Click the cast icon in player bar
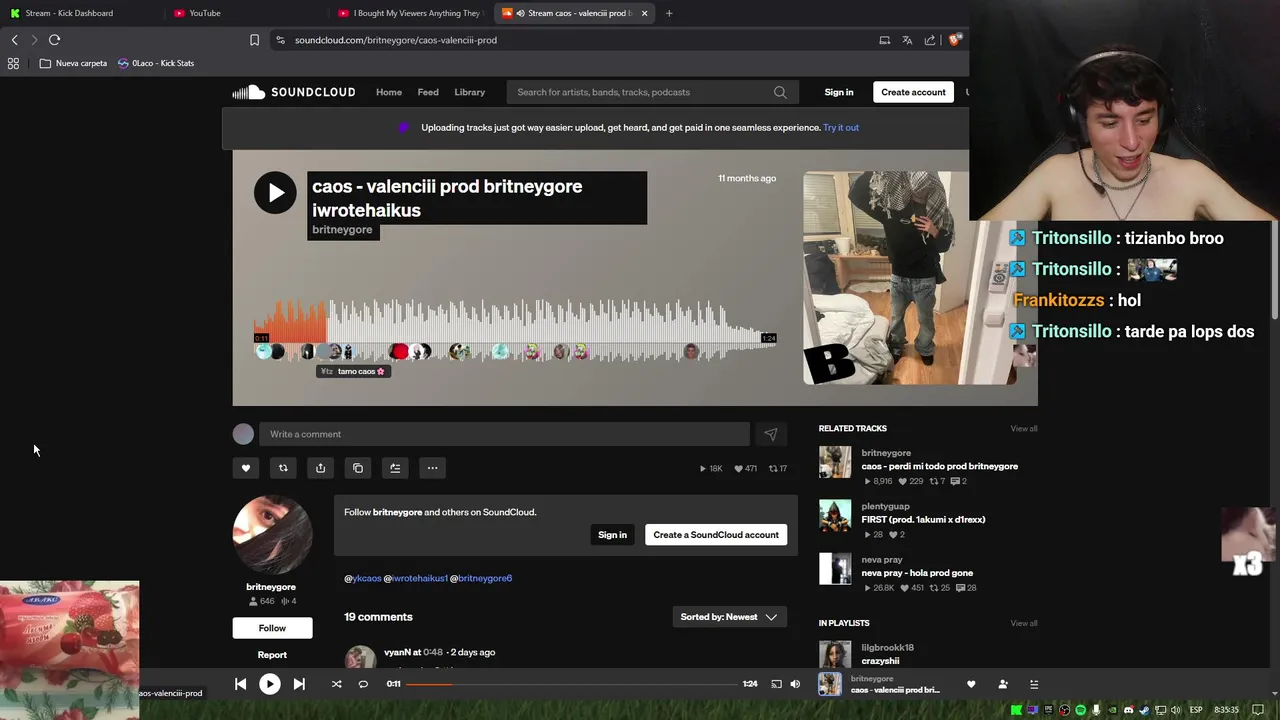 pos(776,684)
